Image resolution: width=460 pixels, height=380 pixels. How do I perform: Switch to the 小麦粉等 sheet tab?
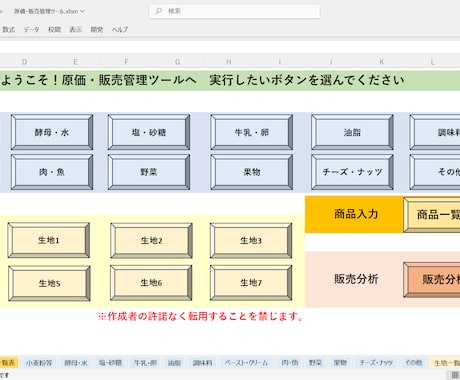pyautogui.click(x=39, y=363)
